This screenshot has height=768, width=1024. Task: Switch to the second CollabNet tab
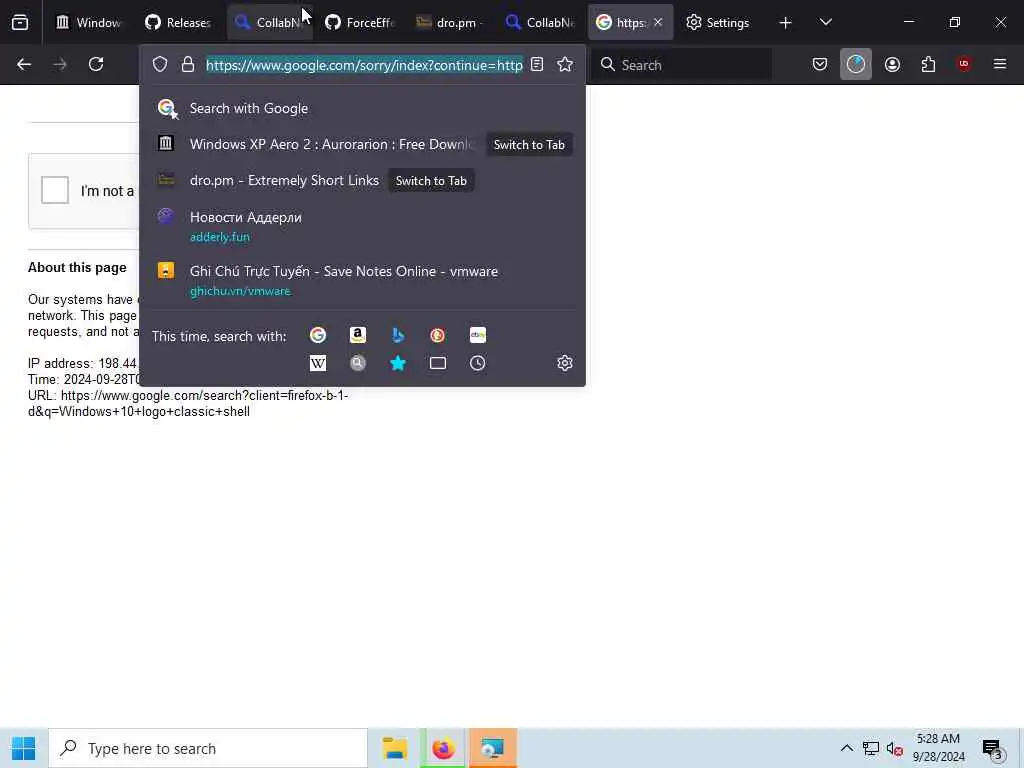click(540, 23)
